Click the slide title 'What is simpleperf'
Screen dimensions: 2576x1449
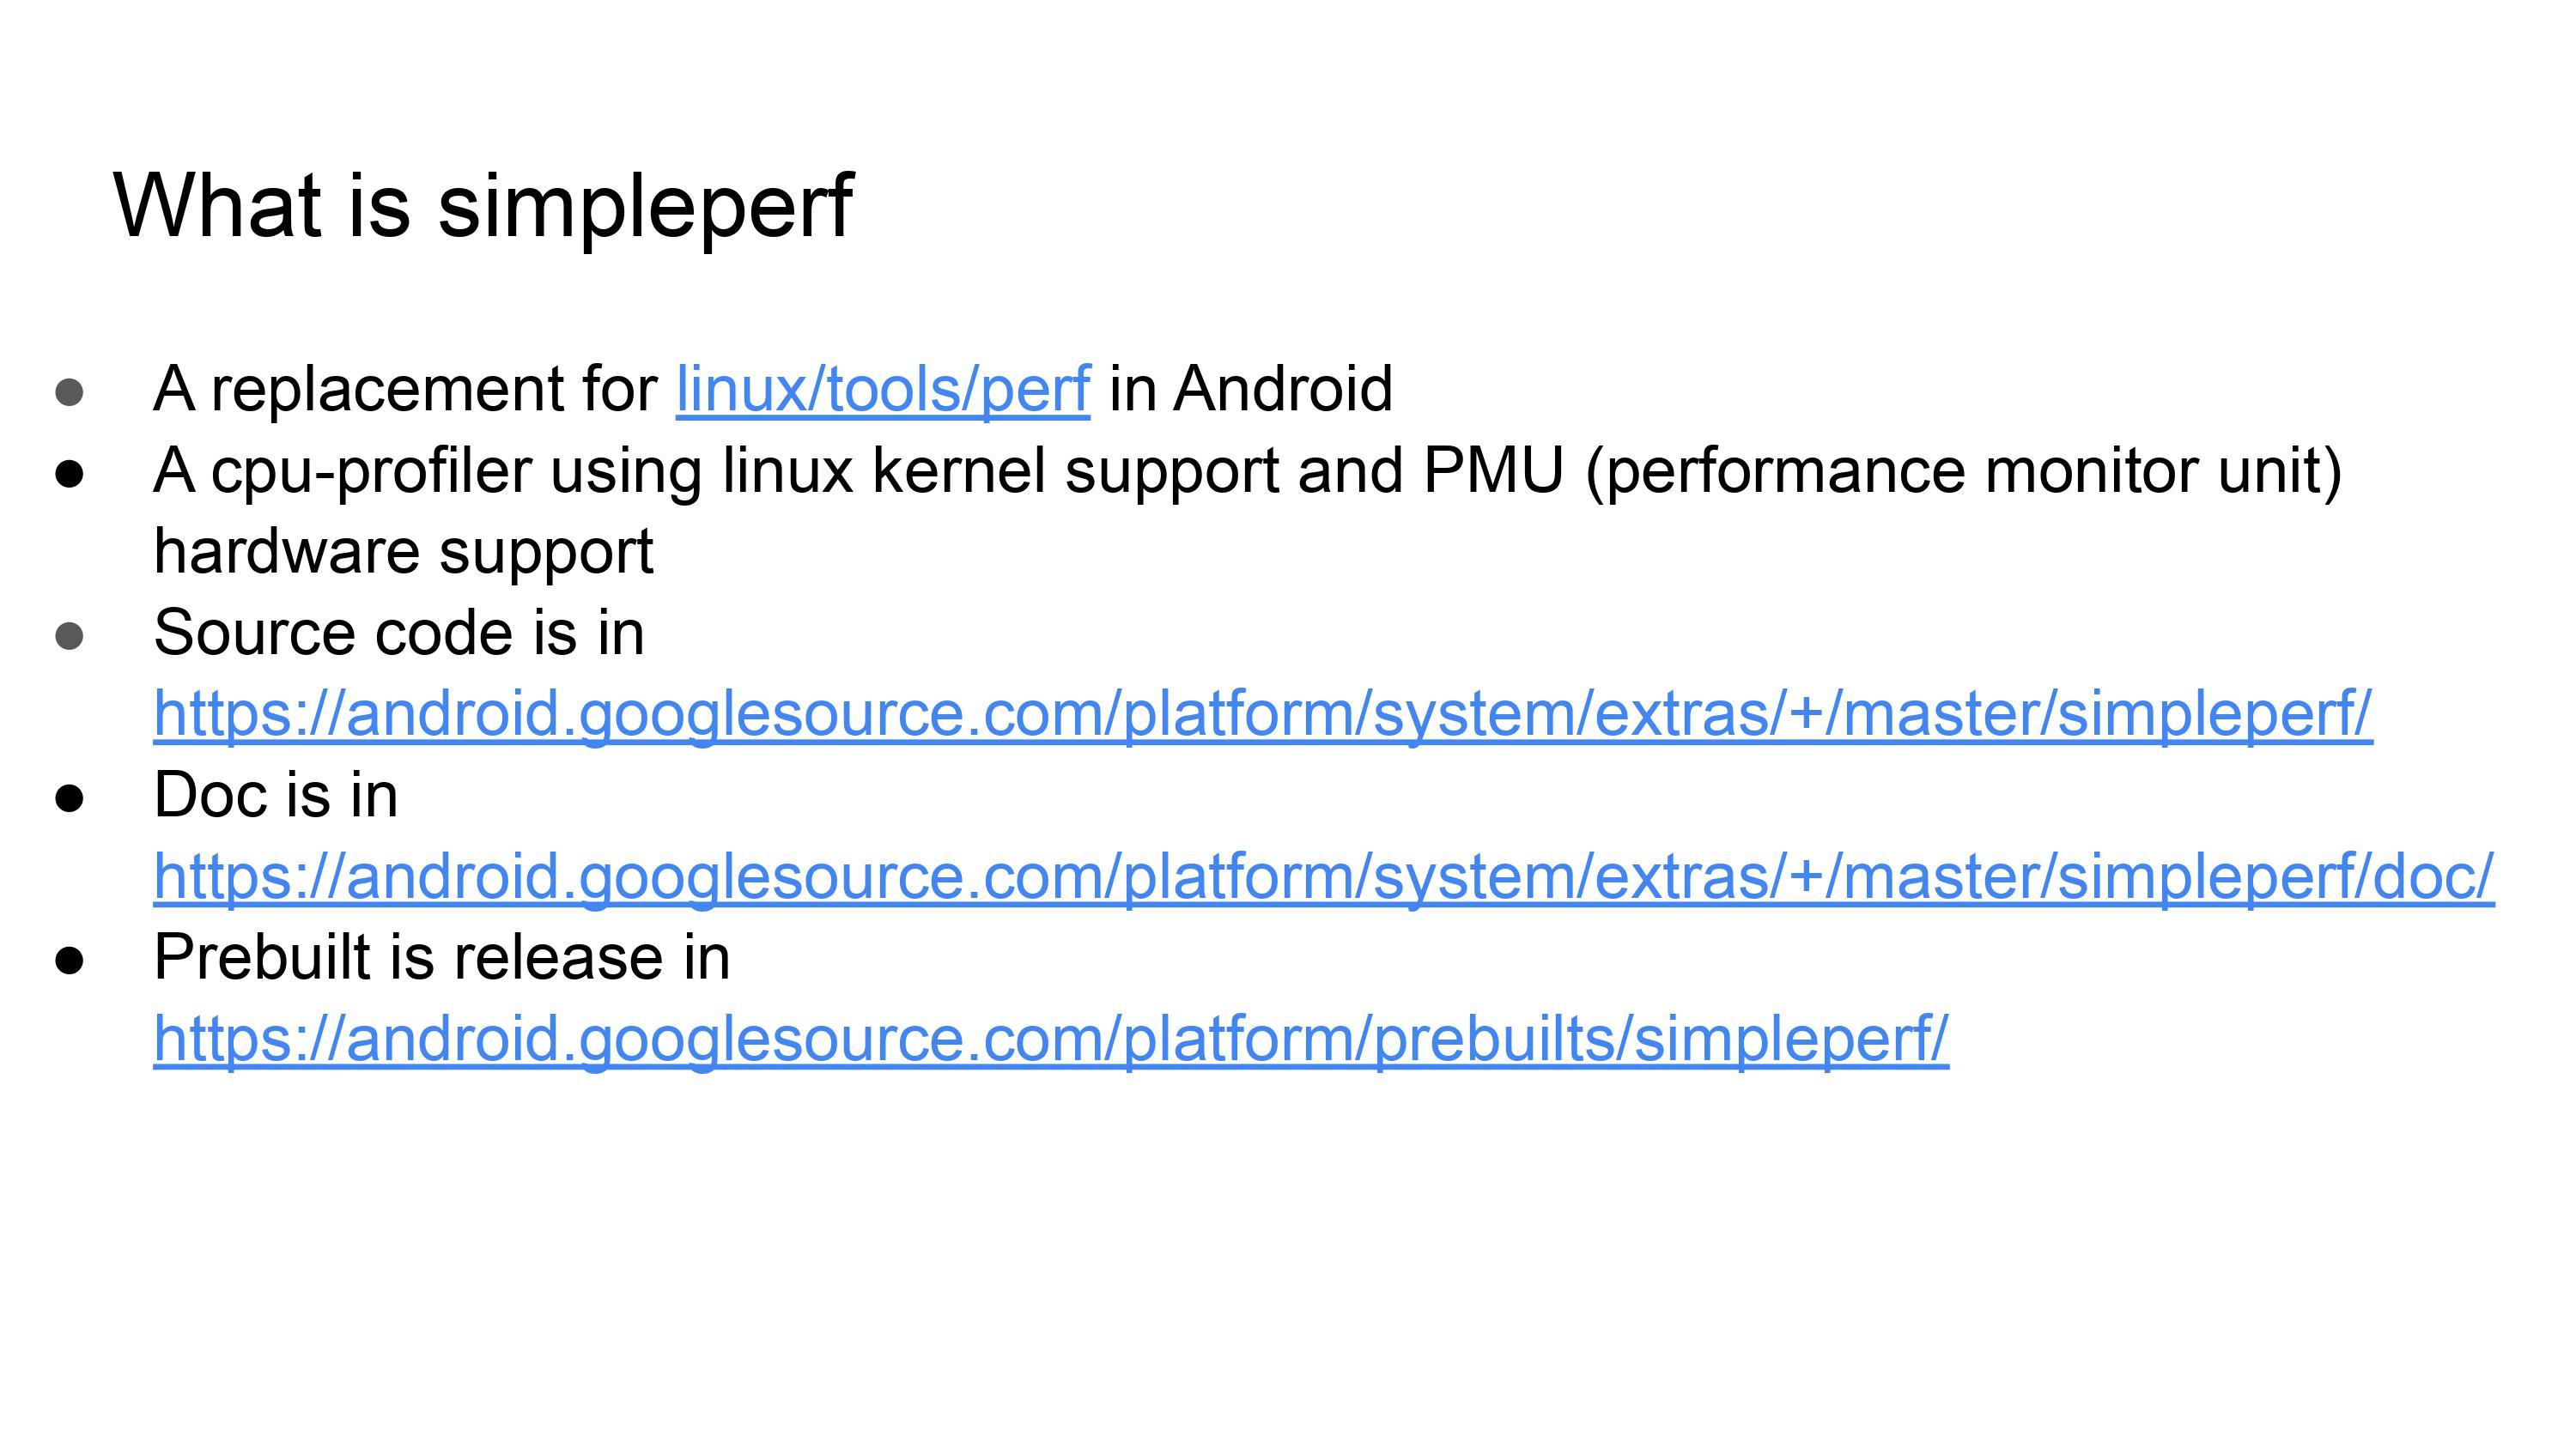point(483,206)
